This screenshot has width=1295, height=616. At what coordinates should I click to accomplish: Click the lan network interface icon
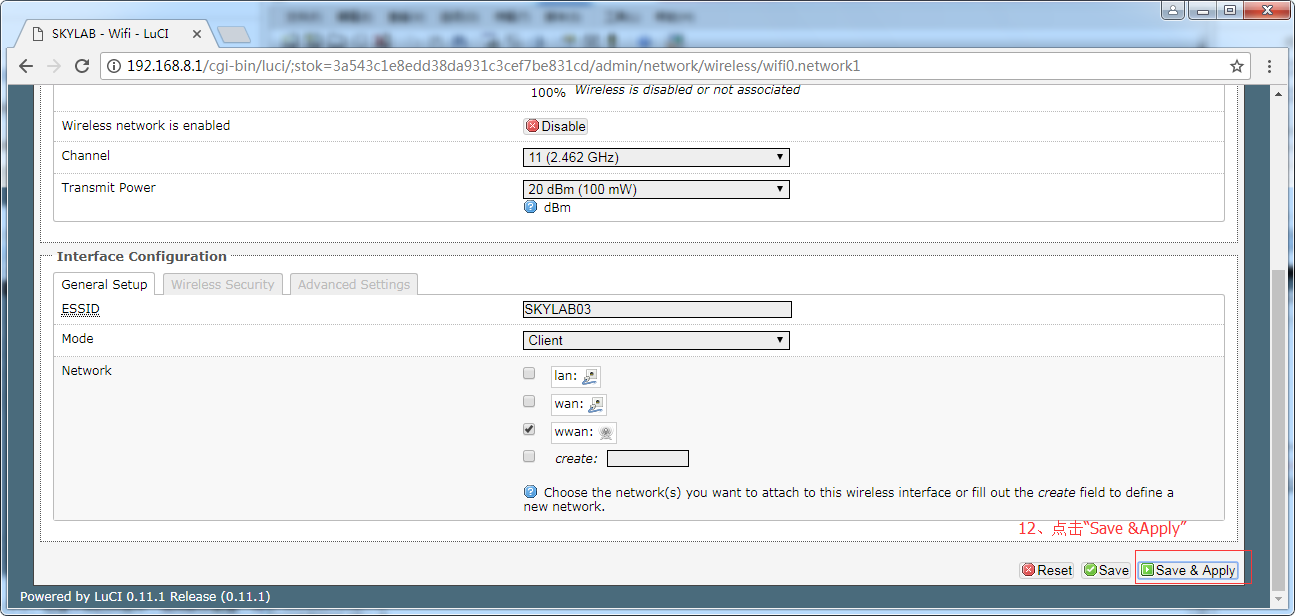point(591,377)
